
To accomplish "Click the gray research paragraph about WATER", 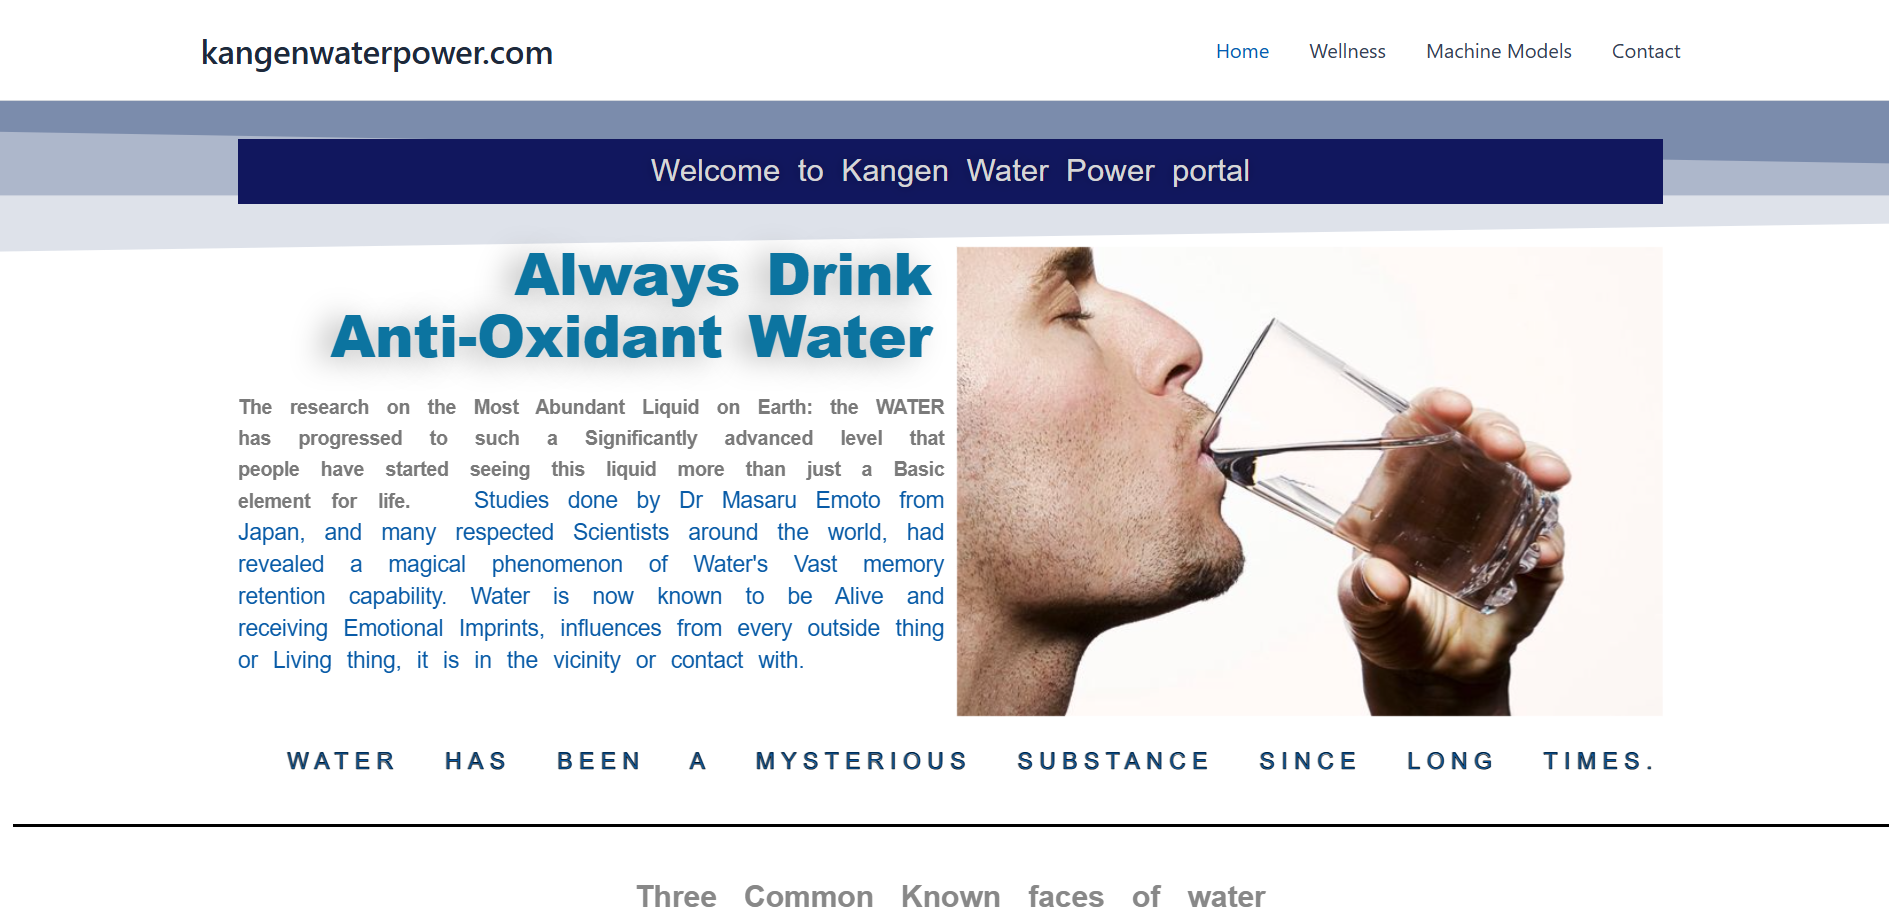I will 591,454.
